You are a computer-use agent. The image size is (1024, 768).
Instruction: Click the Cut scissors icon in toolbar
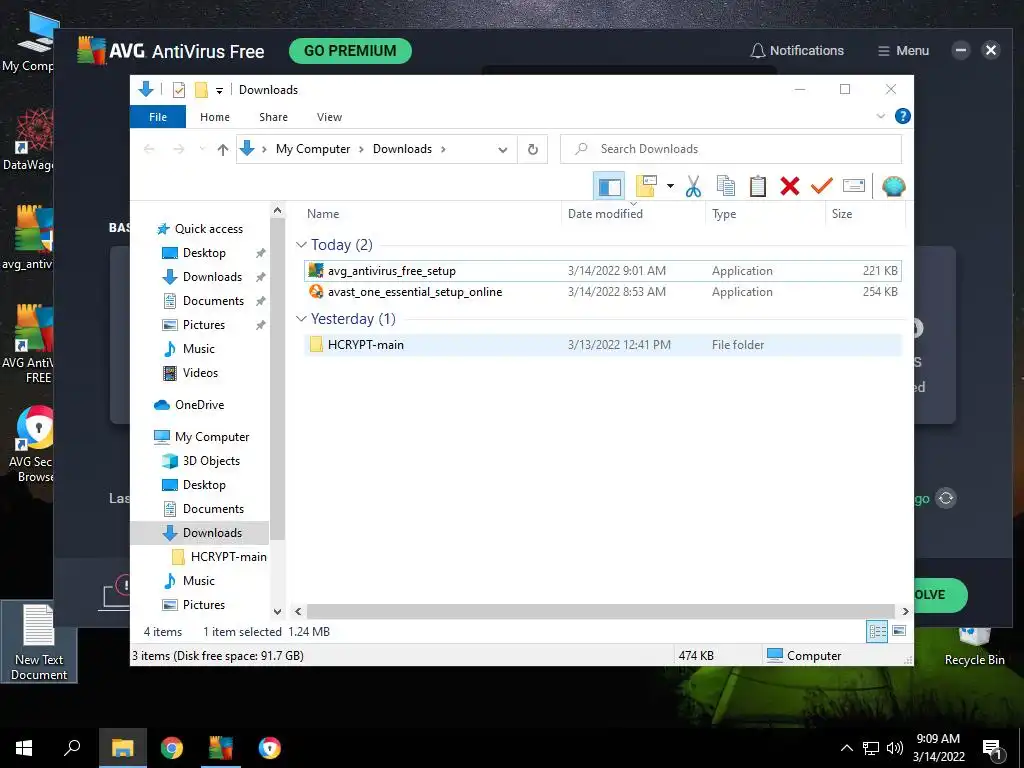693,187
